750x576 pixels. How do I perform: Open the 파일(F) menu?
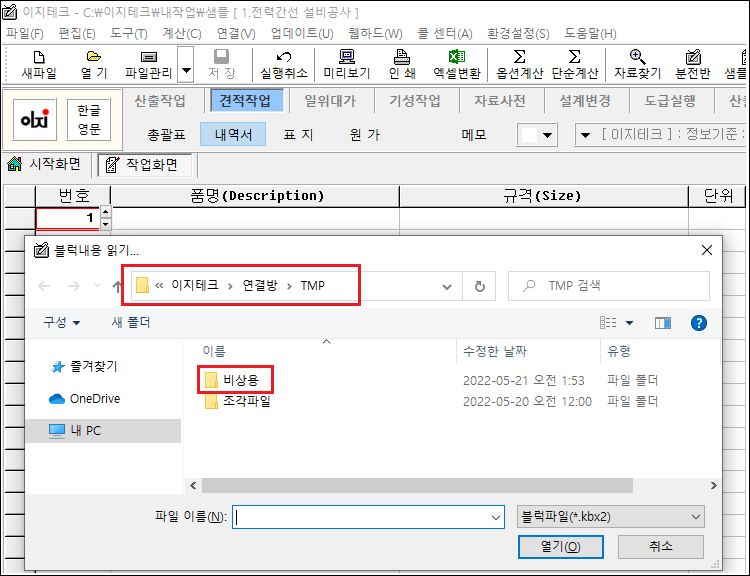[24, 33]
